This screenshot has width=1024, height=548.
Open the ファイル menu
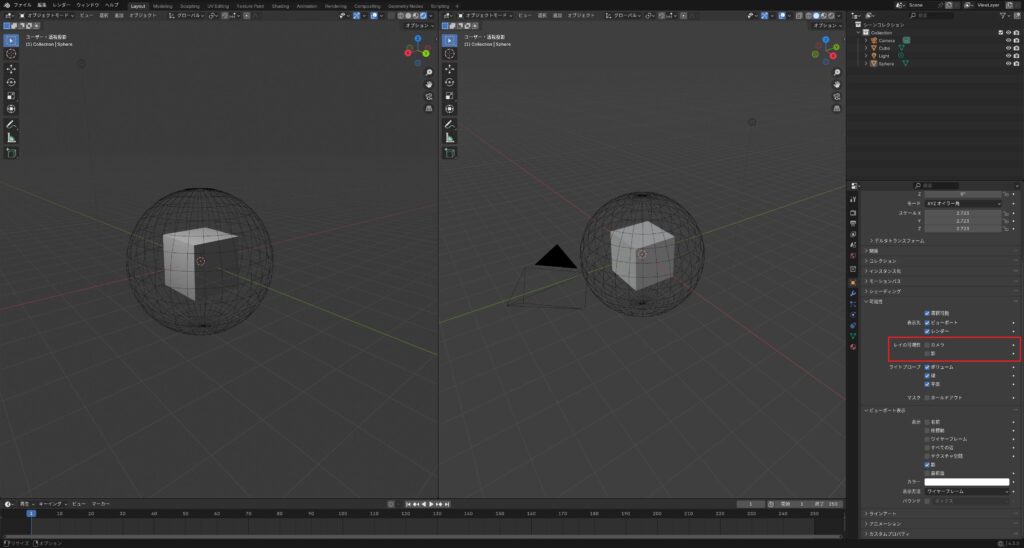pyautogui.click(x=23, y=5)
